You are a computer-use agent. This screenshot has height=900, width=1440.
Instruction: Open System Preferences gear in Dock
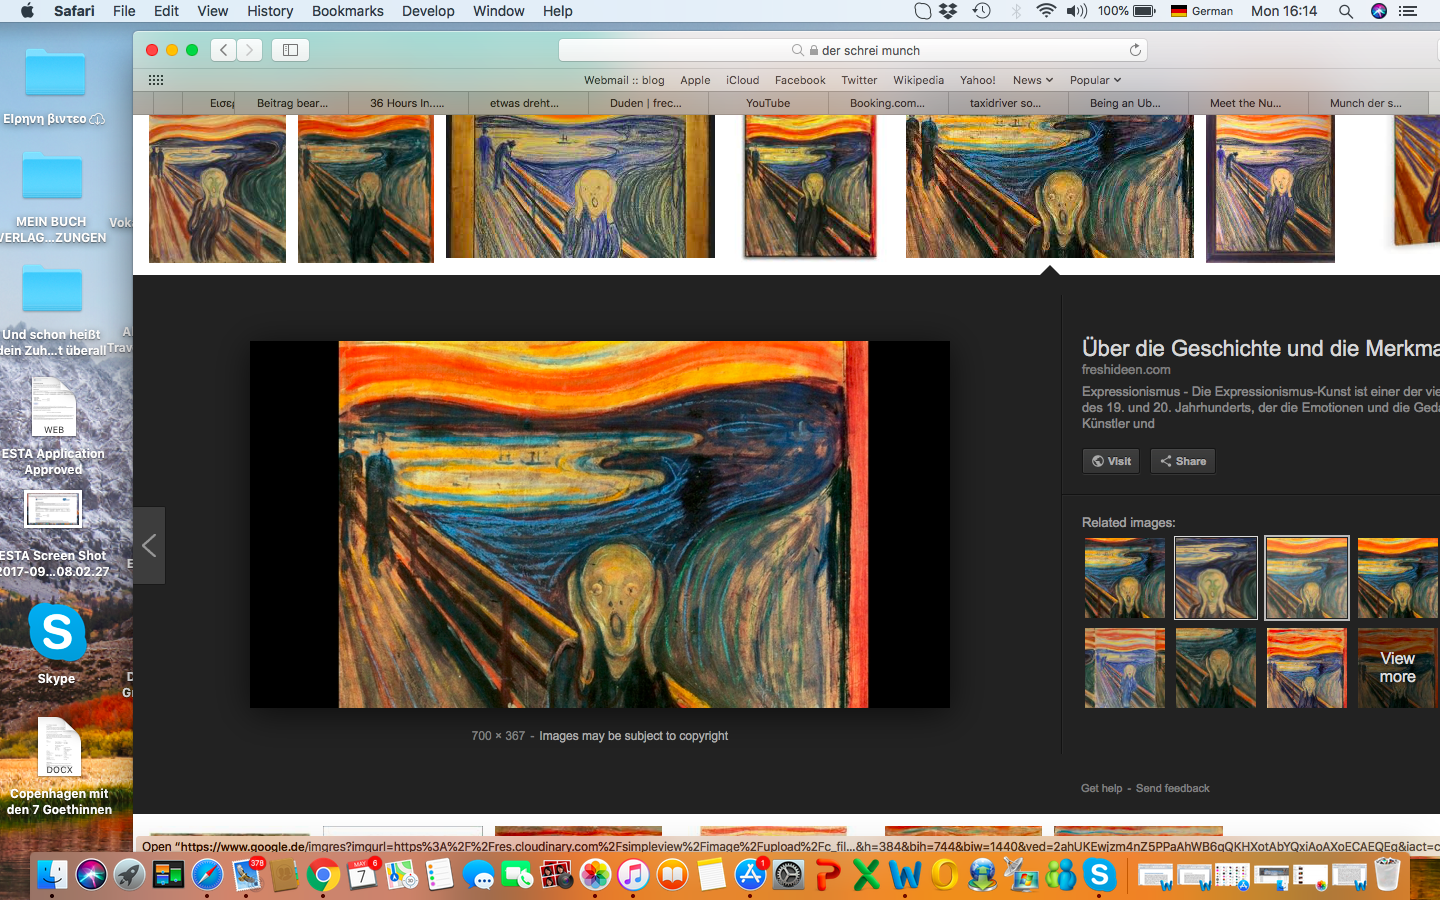coord(789,875)
